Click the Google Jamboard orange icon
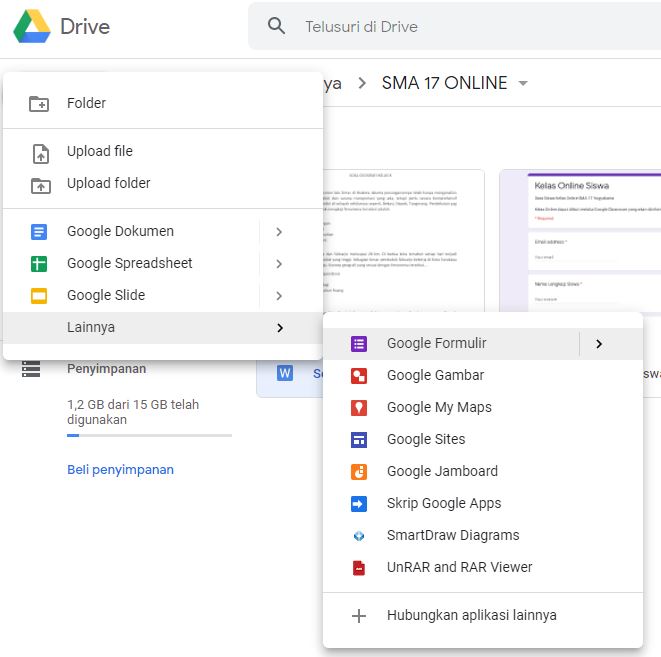Image resolution: width=661 pixels, height=657 pixels. point(359,472)
